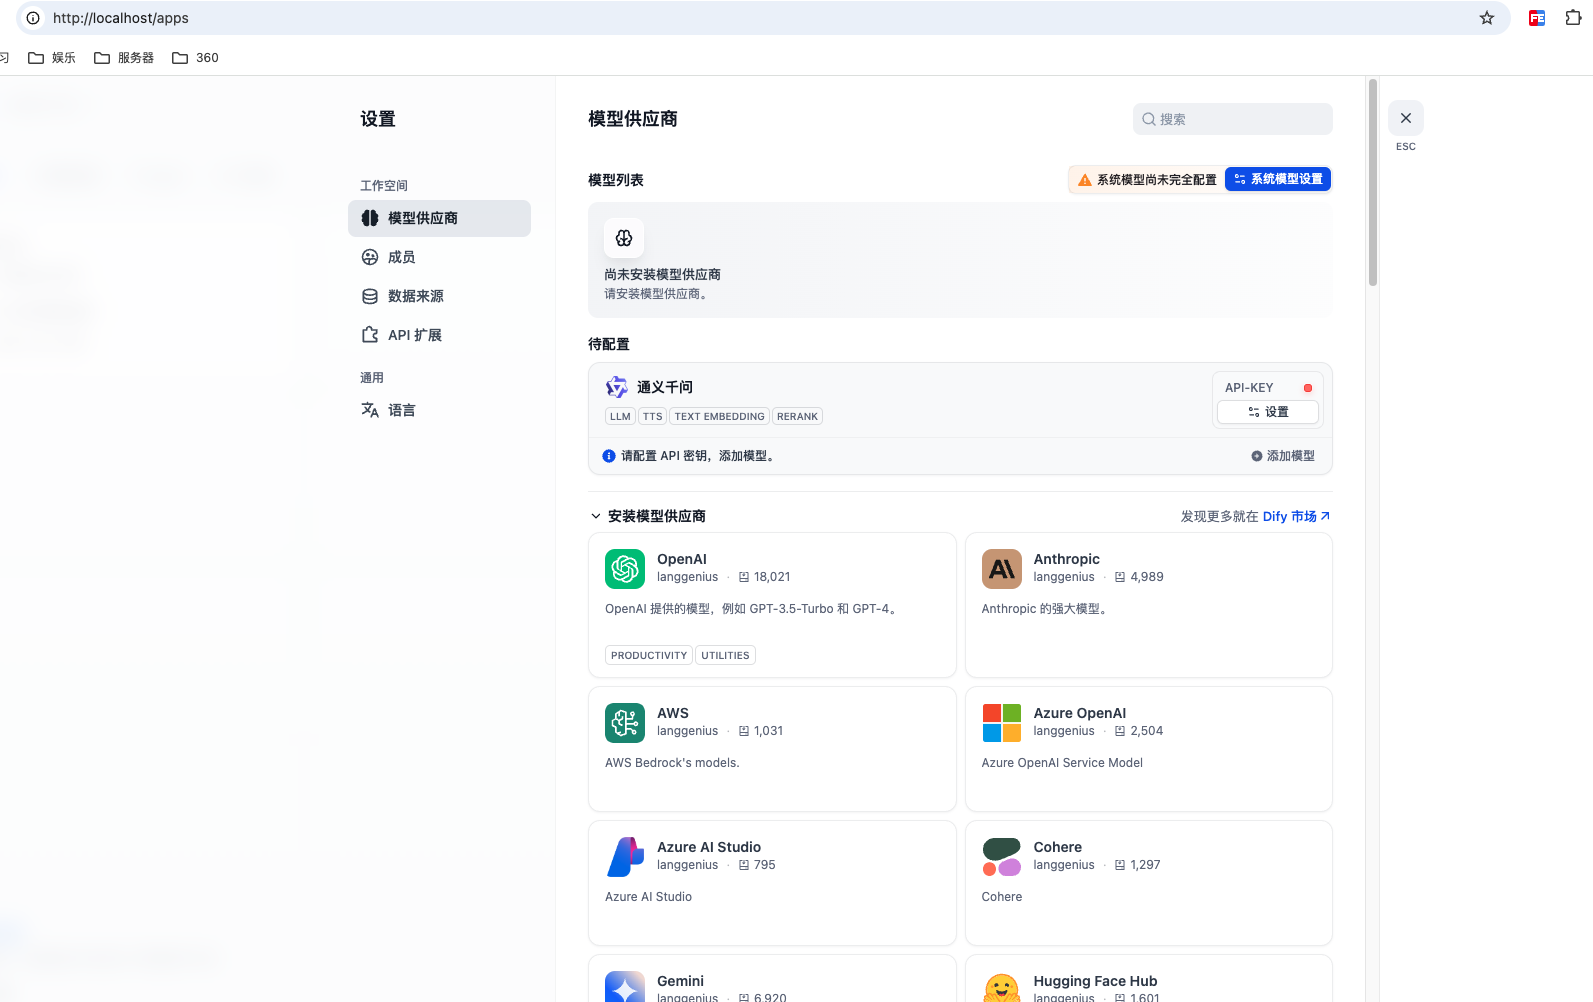Click the AWS card title
The width and height of the screenshot is (1593, 1002).
tap(673, 713)
